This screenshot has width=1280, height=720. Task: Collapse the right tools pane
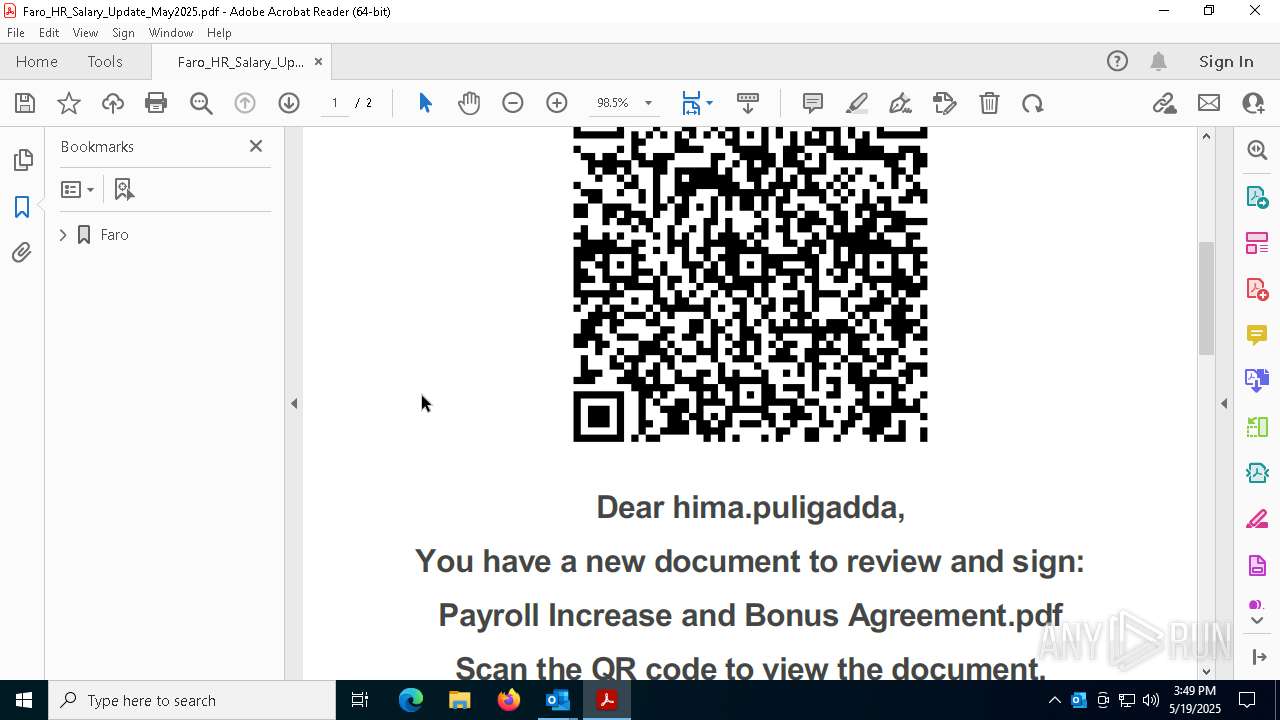click(x=1224, y=404)
